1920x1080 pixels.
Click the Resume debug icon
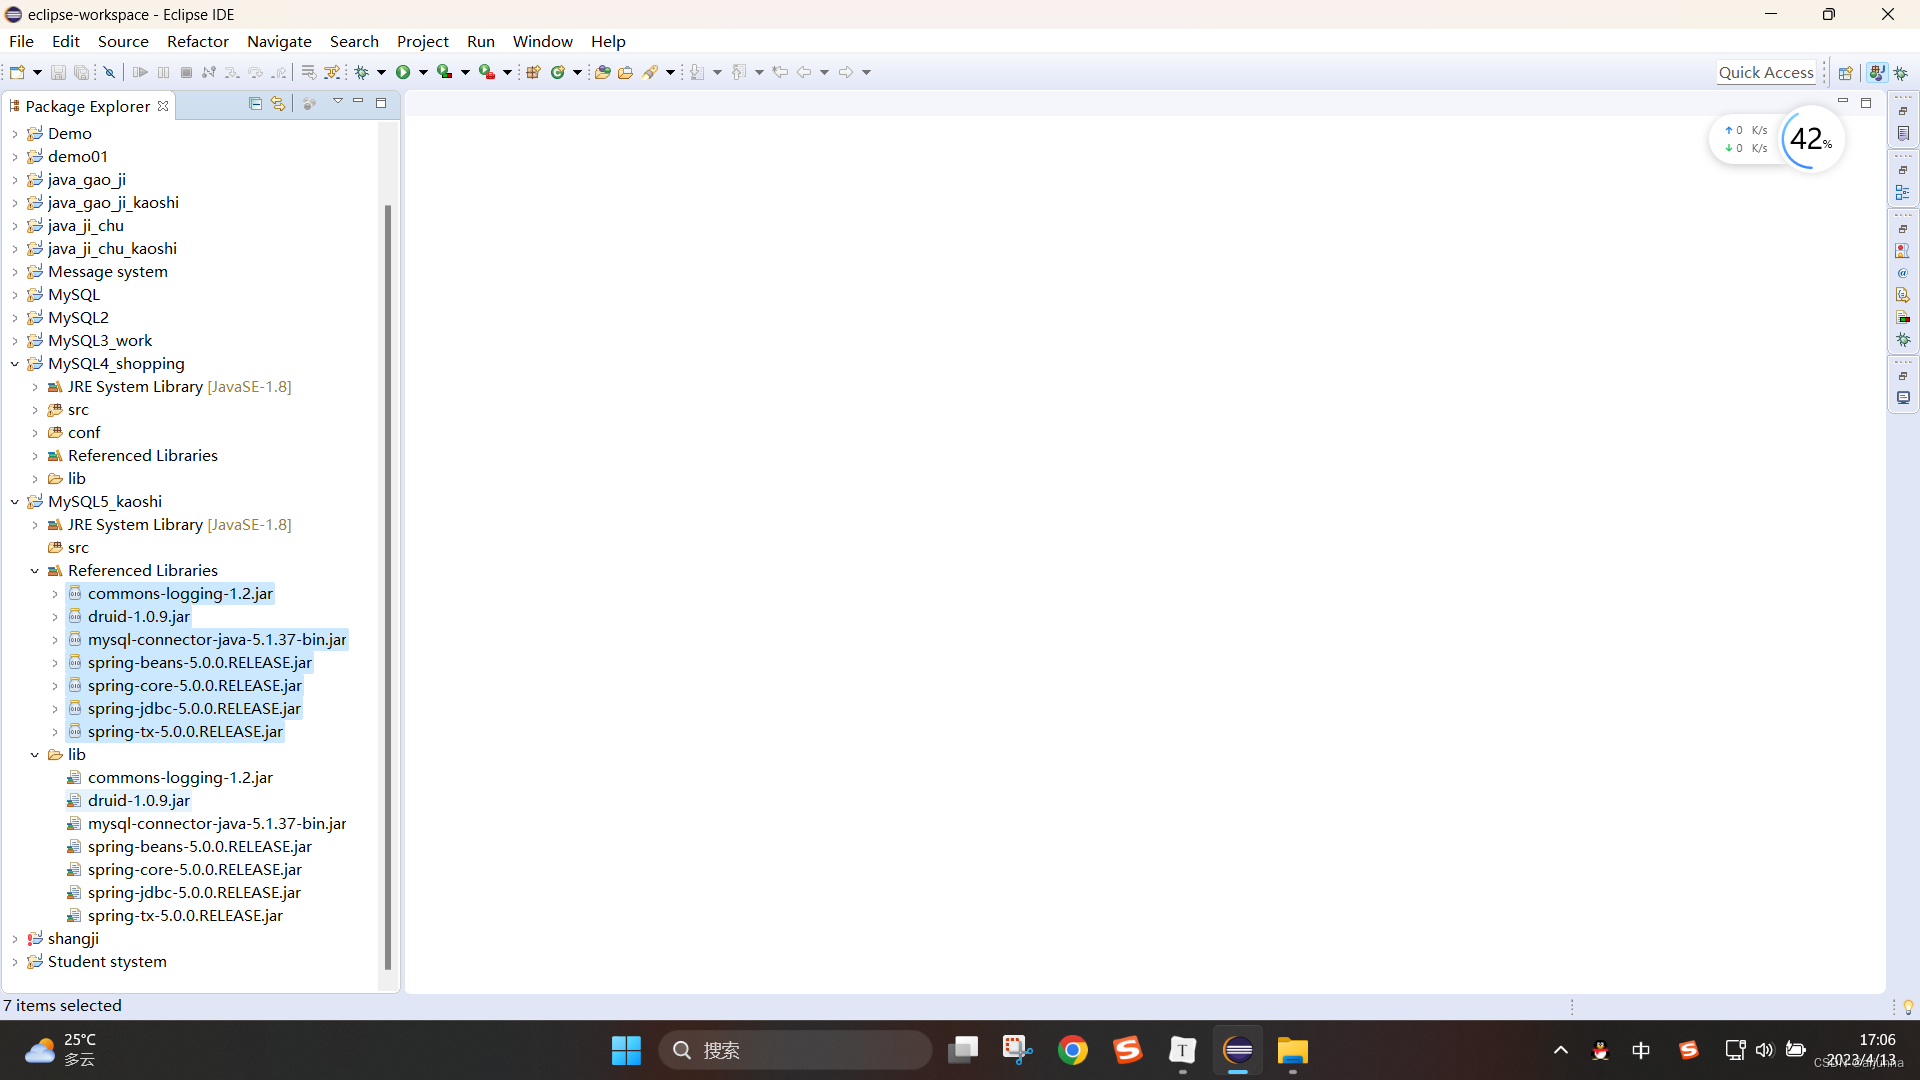(140, 72)
